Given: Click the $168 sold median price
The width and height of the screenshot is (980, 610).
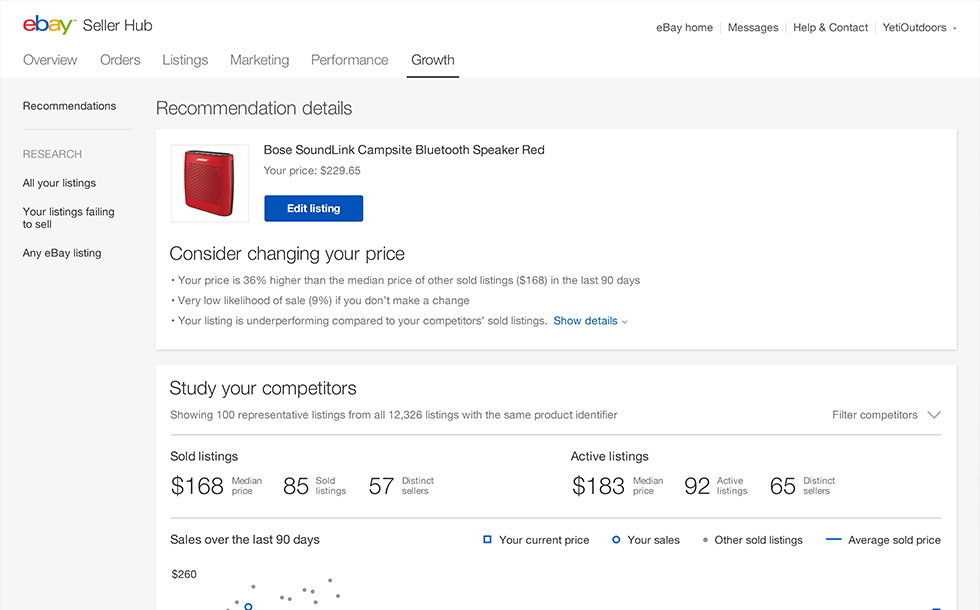Looking at the screenshot, I should [197, 486].
